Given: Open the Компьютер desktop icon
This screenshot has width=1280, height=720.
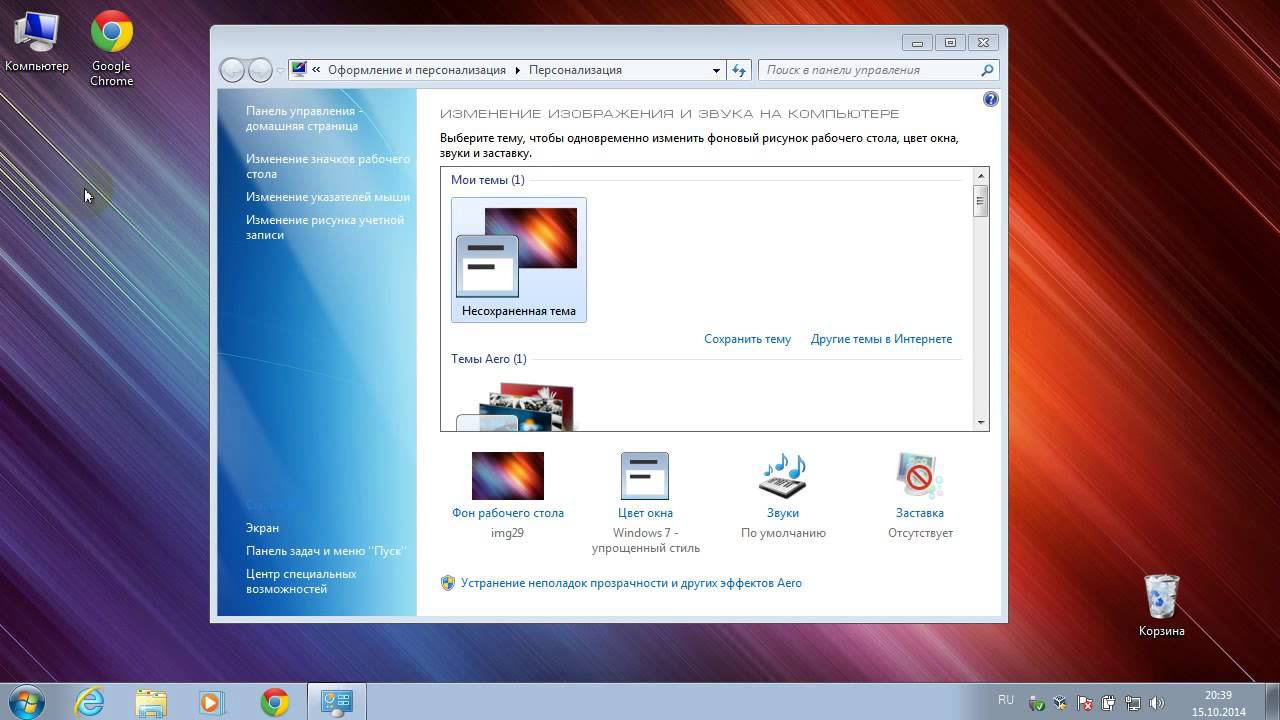Looking at the screenshot, I should tap(37, 42).
